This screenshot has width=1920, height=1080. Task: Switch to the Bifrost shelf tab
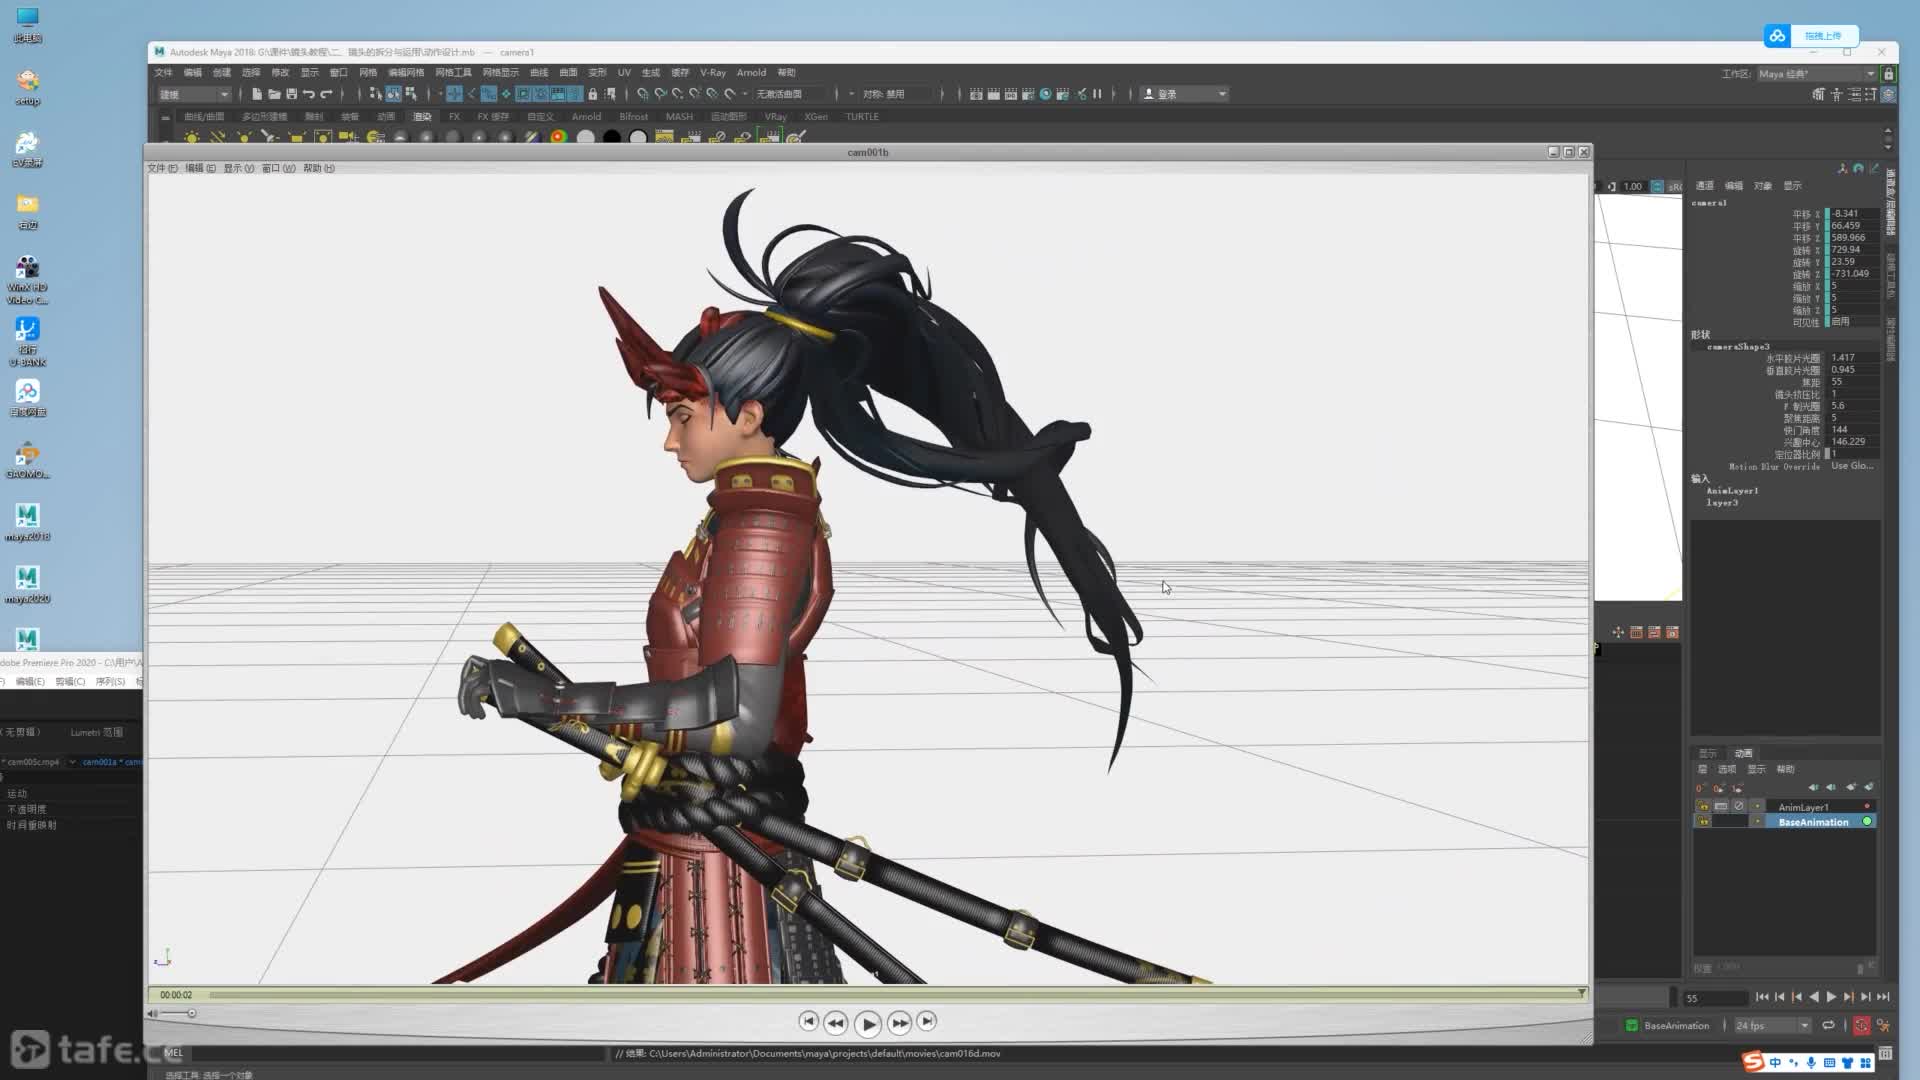tap(633, 117)
